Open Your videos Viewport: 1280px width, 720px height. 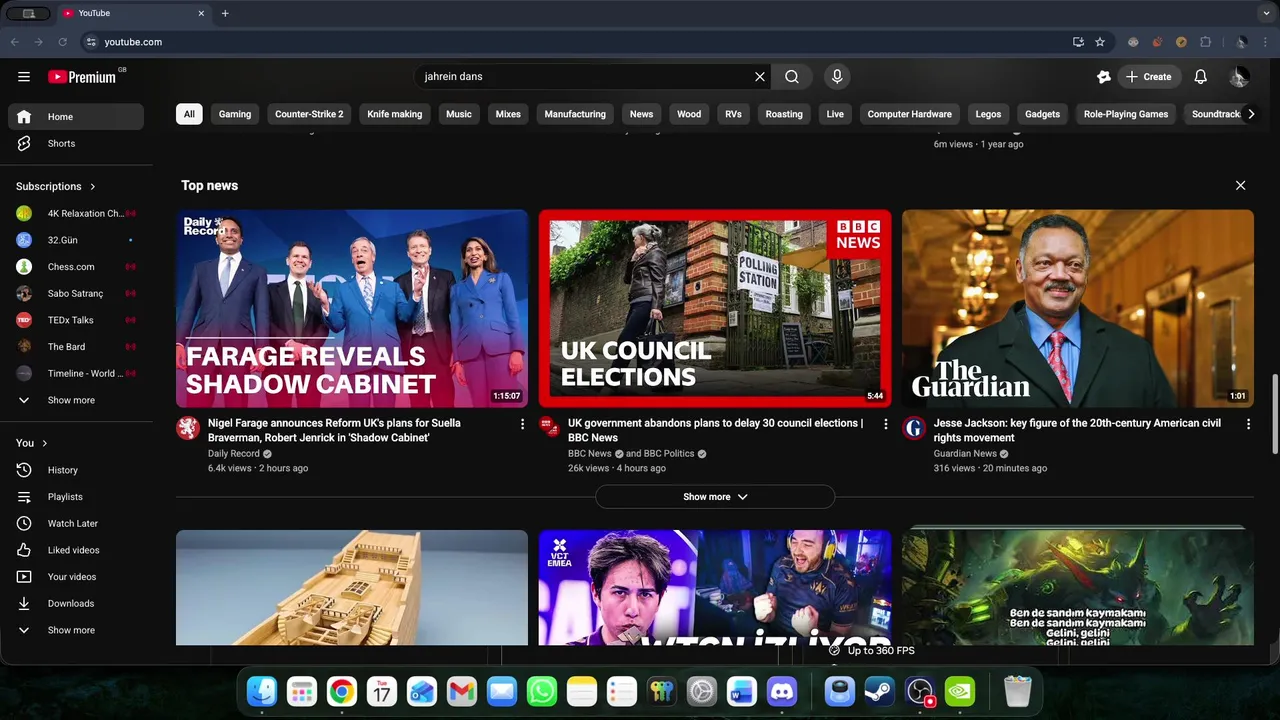point(76,577)
